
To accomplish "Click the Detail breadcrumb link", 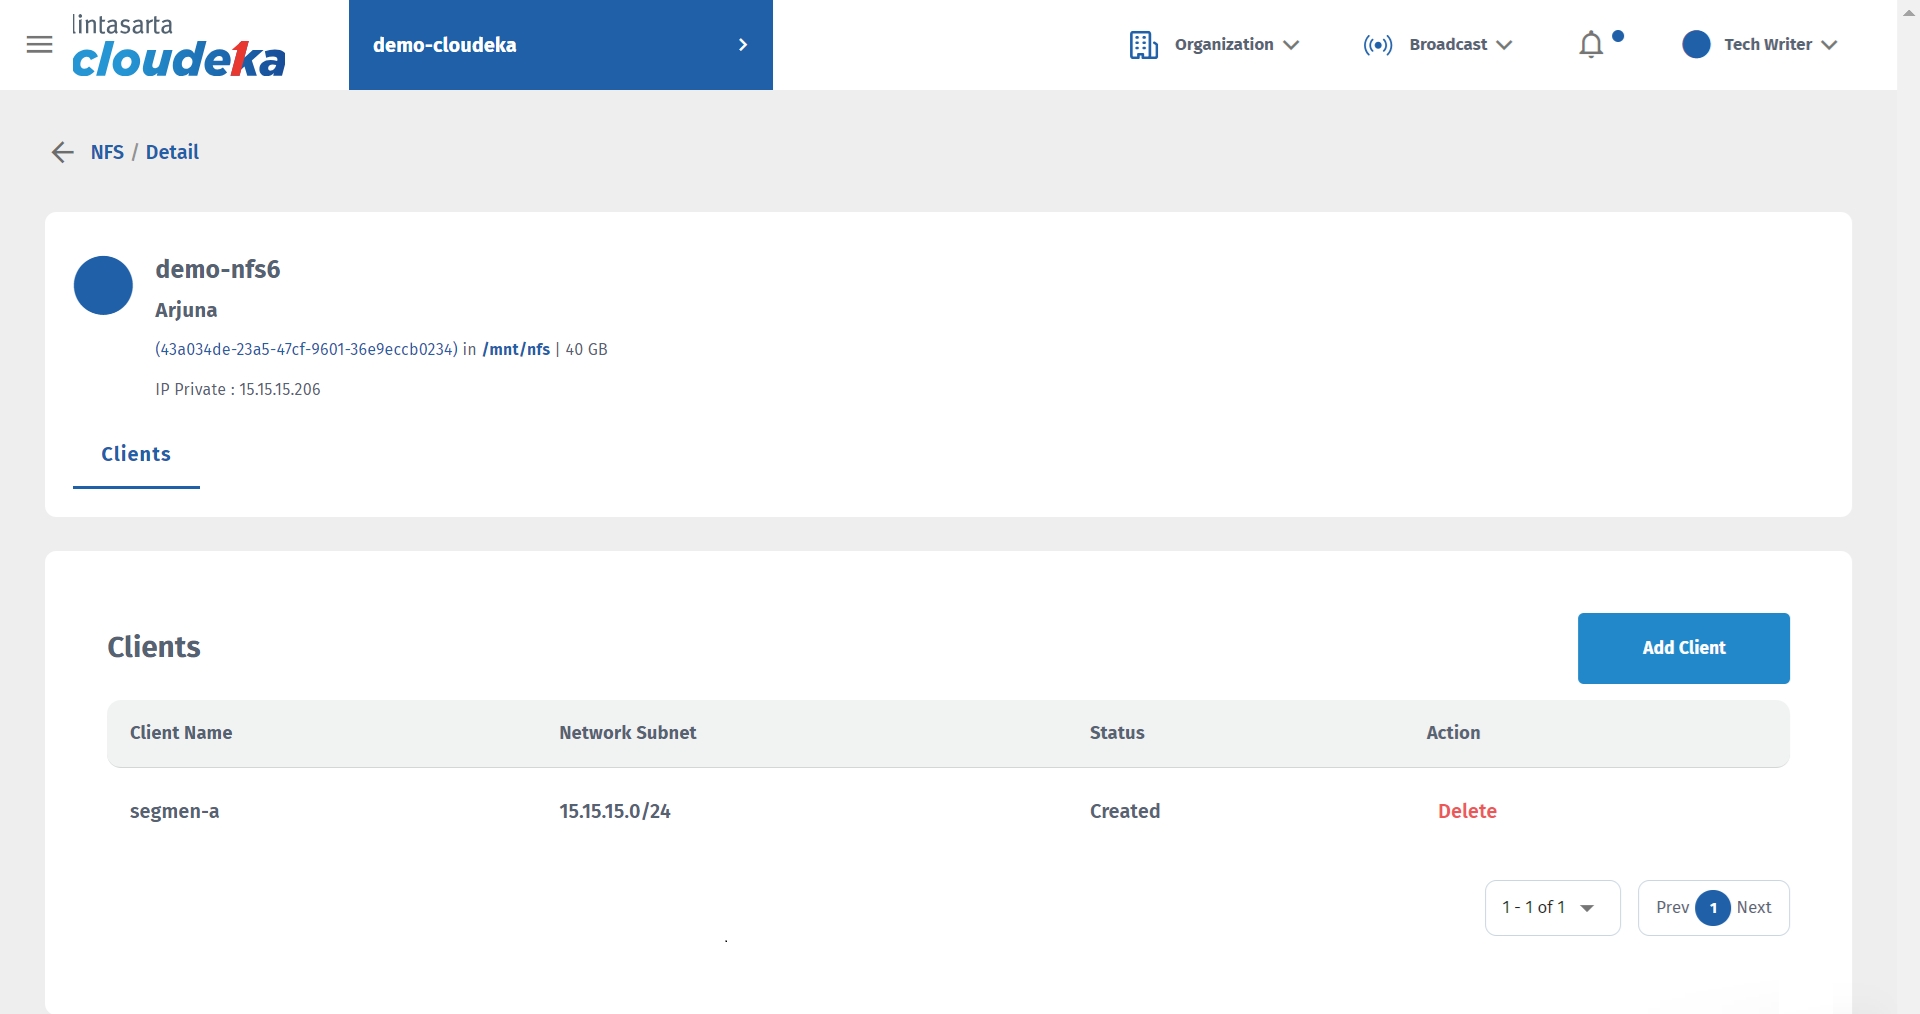I will click(172, 152).
